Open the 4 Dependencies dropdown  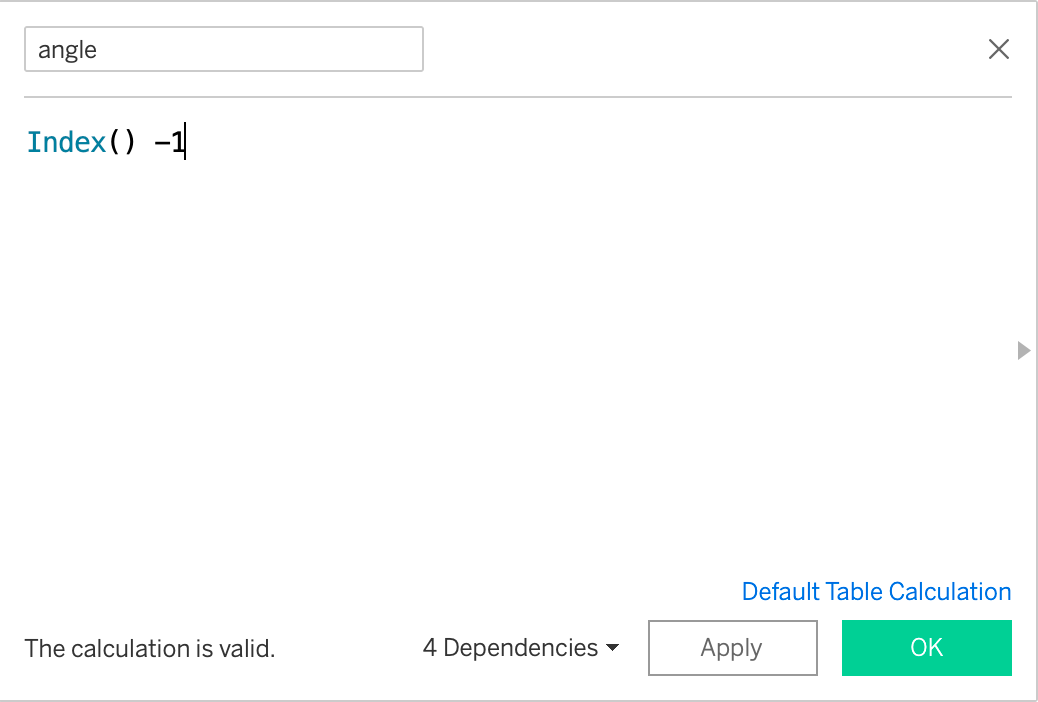pos(520,648)
